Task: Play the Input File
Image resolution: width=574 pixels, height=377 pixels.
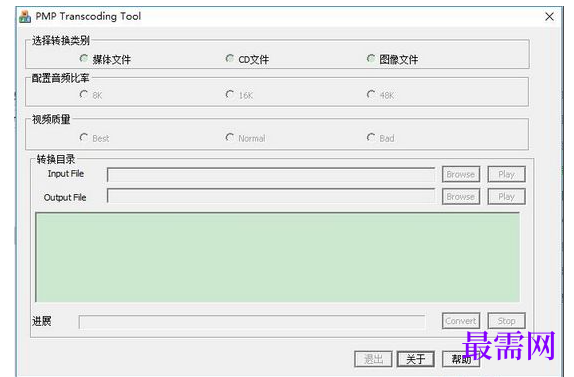Action: pos(507,174)
